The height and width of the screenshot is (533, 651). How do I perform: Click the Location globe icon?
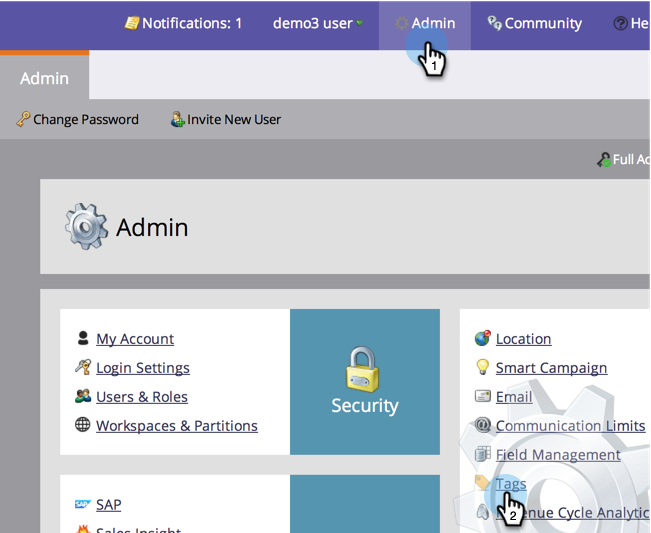coord(482,339)
